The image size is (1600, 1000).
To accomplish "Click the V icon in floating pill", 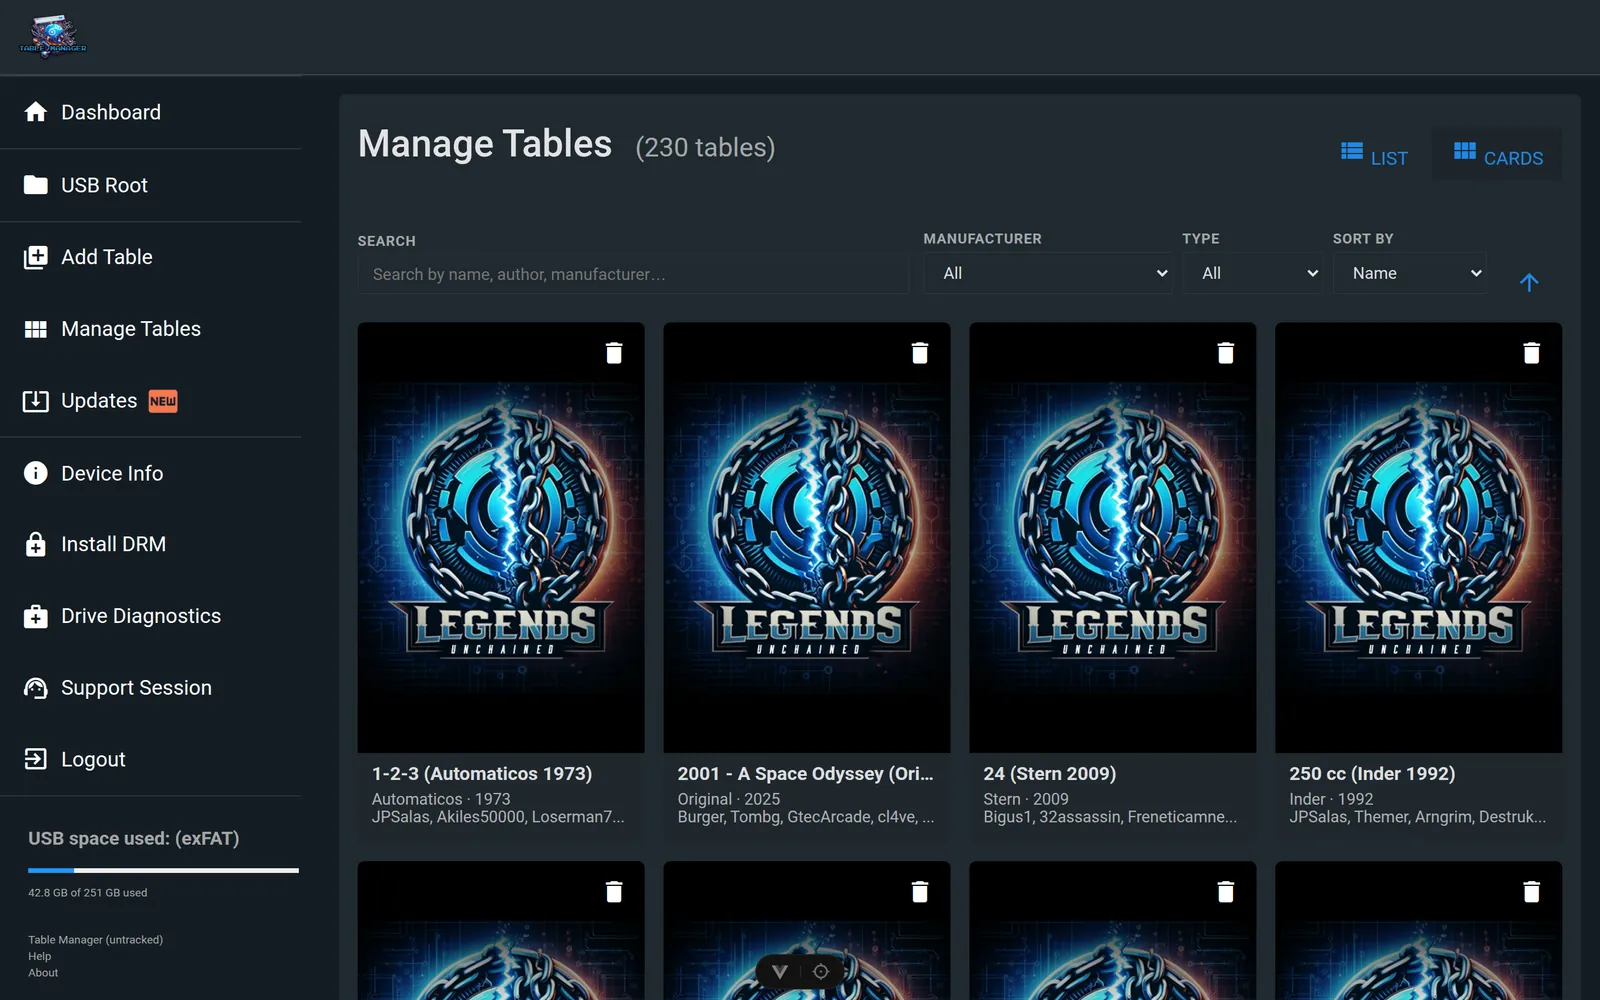I will coord(780,972).
